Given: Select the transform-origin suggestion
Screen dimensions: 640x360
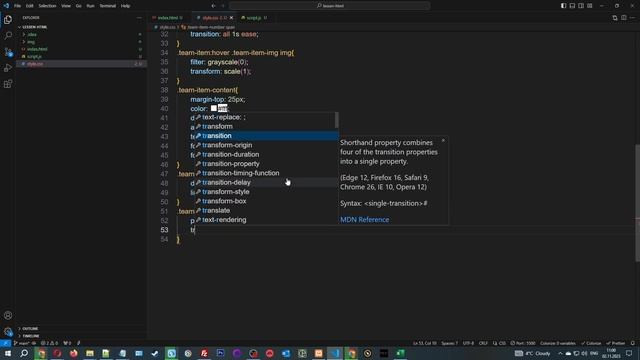Looking at the screenshot, I should [266, 145].
